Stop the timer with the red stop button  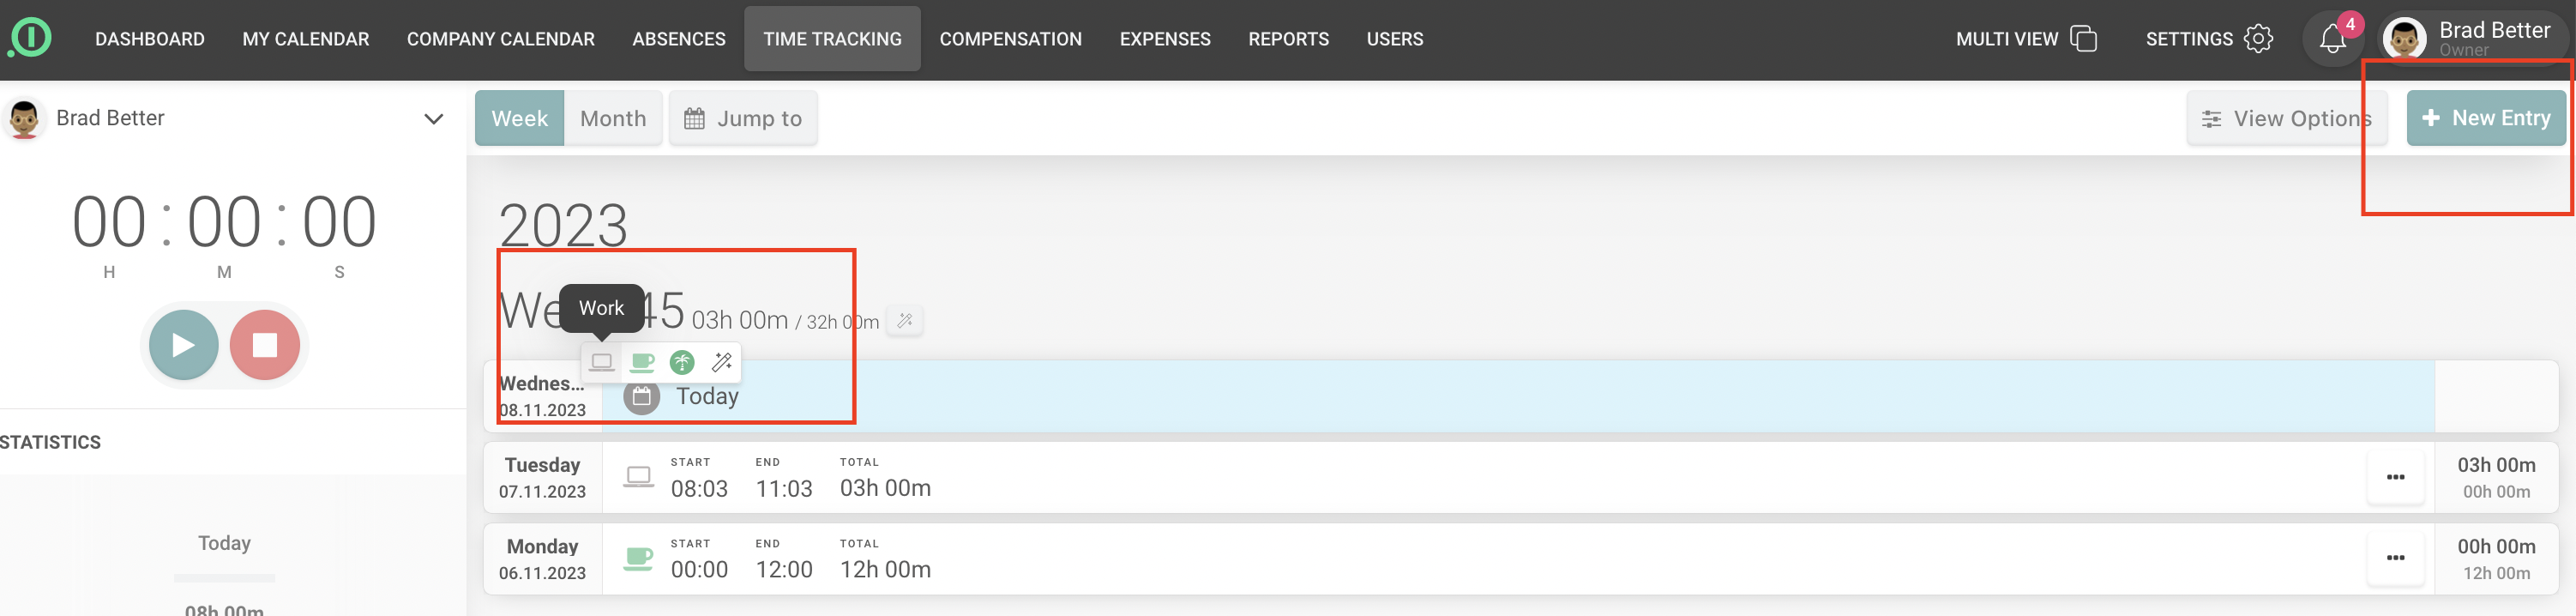(x=265, y=345)
